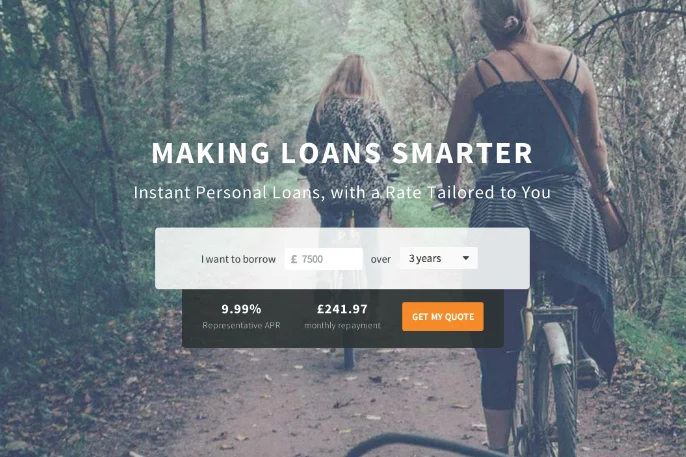The image size is (686, 457).
Task: Select the word LOANS in the headline
Action: [331, 153]
